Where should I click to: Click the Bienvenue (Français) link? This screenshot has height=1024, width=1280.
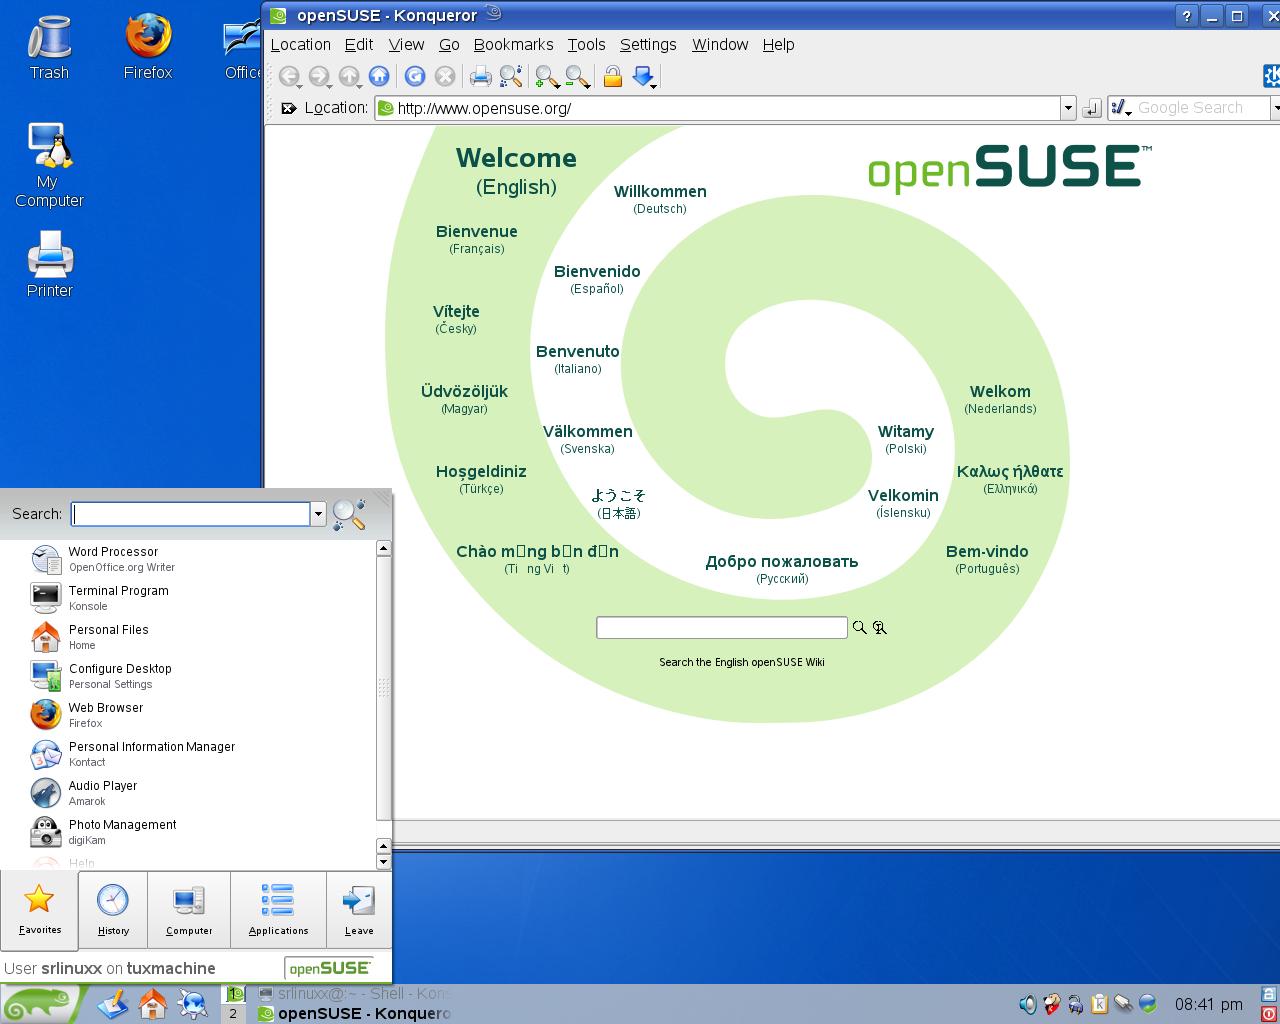pos(477,238)
